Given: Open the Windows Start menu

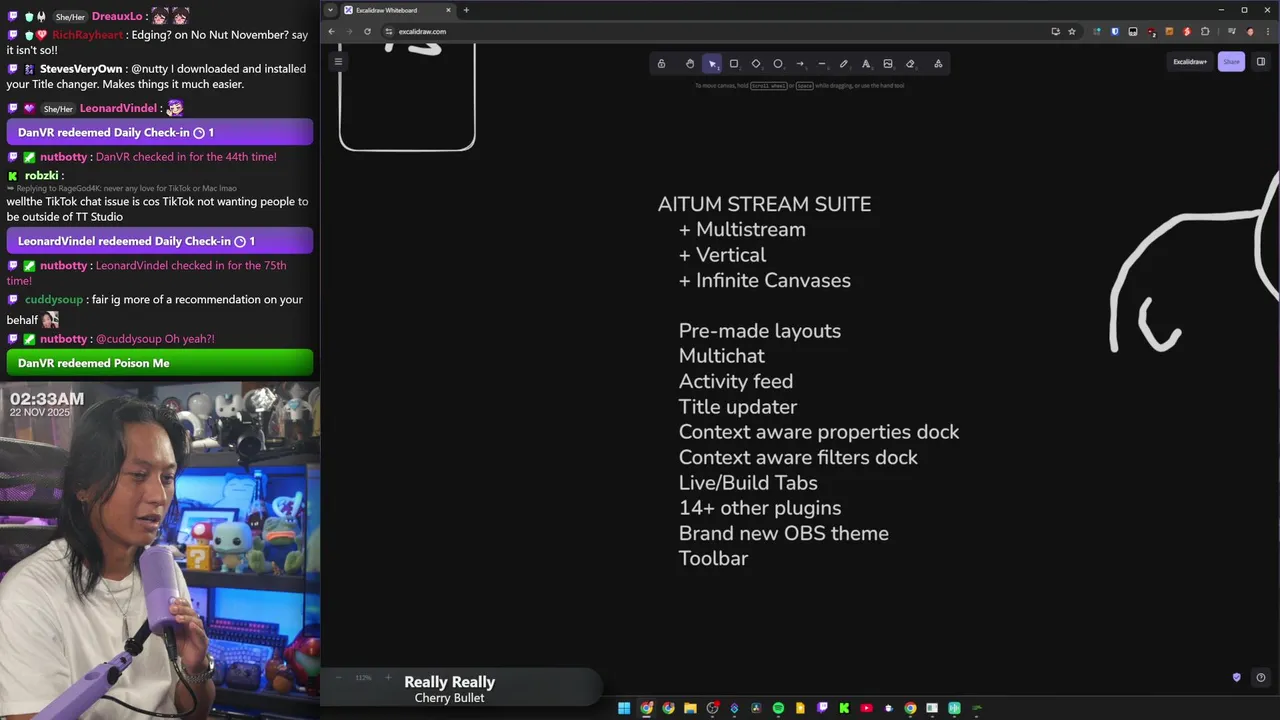Looking at the screenshot, I should tap(624, 708).
